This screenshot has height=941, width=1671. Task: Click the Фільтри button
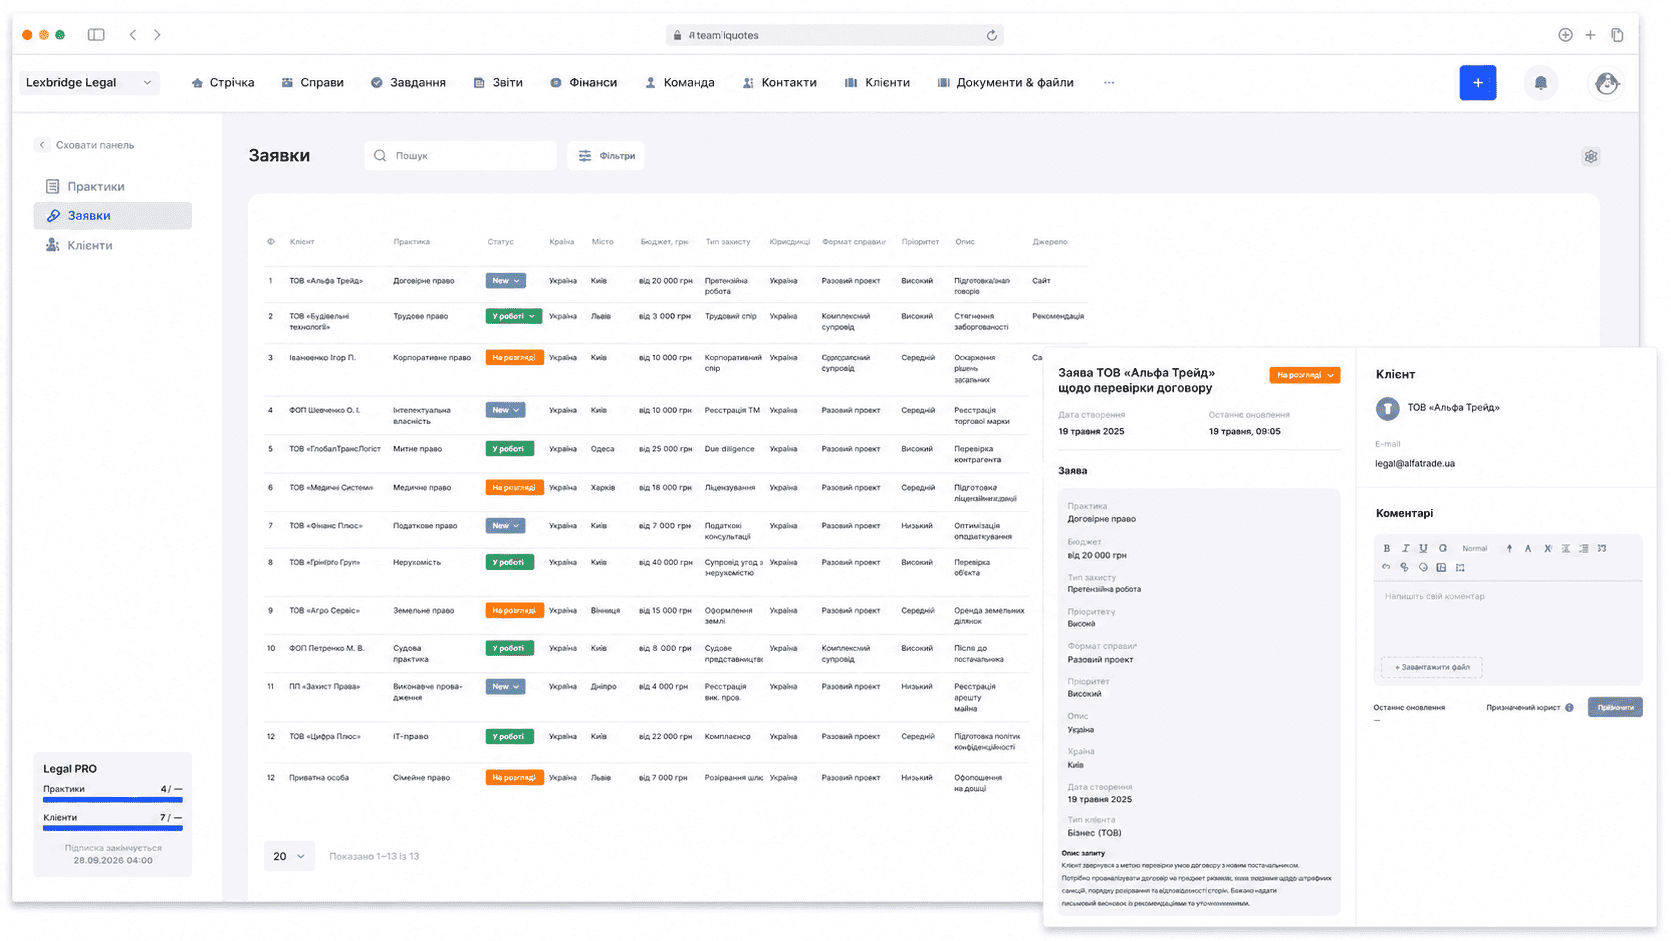(606, 156)
